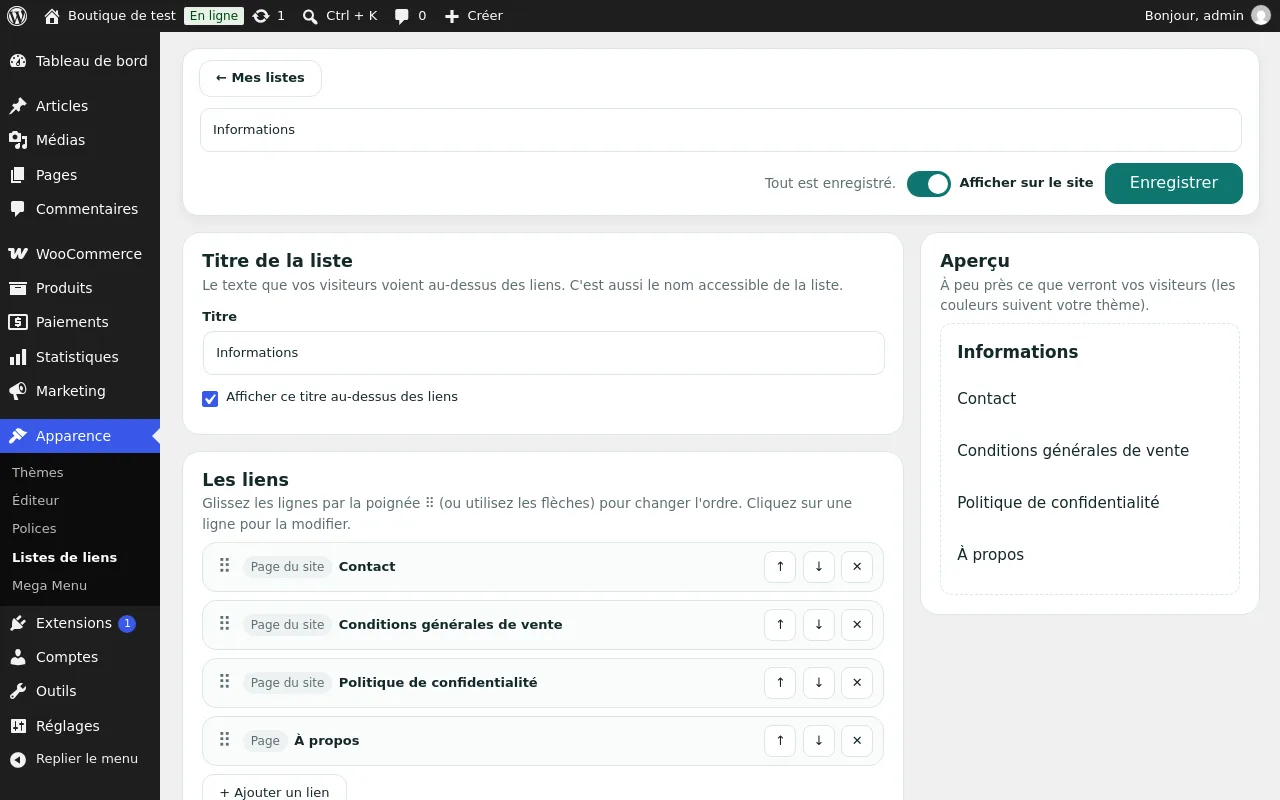Click Contact in the Aperçu preview
The image size is (1280, 800).
pyautogui.click(x=986, y=398)
